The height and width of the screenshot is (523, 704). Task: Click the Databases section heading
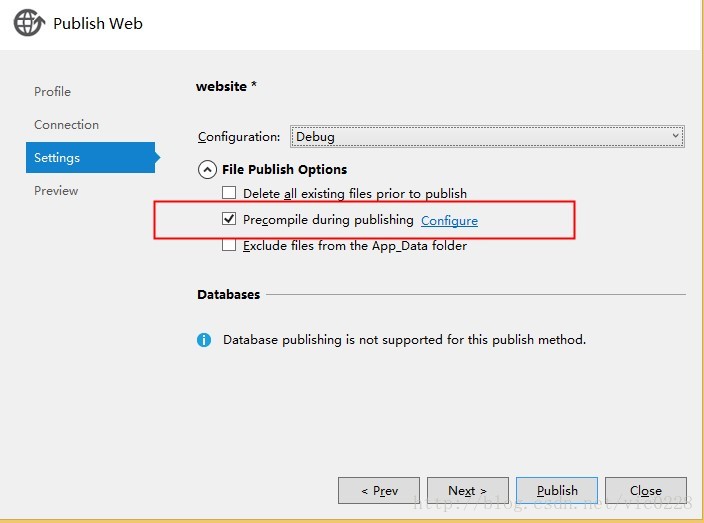tap(229, 294)
